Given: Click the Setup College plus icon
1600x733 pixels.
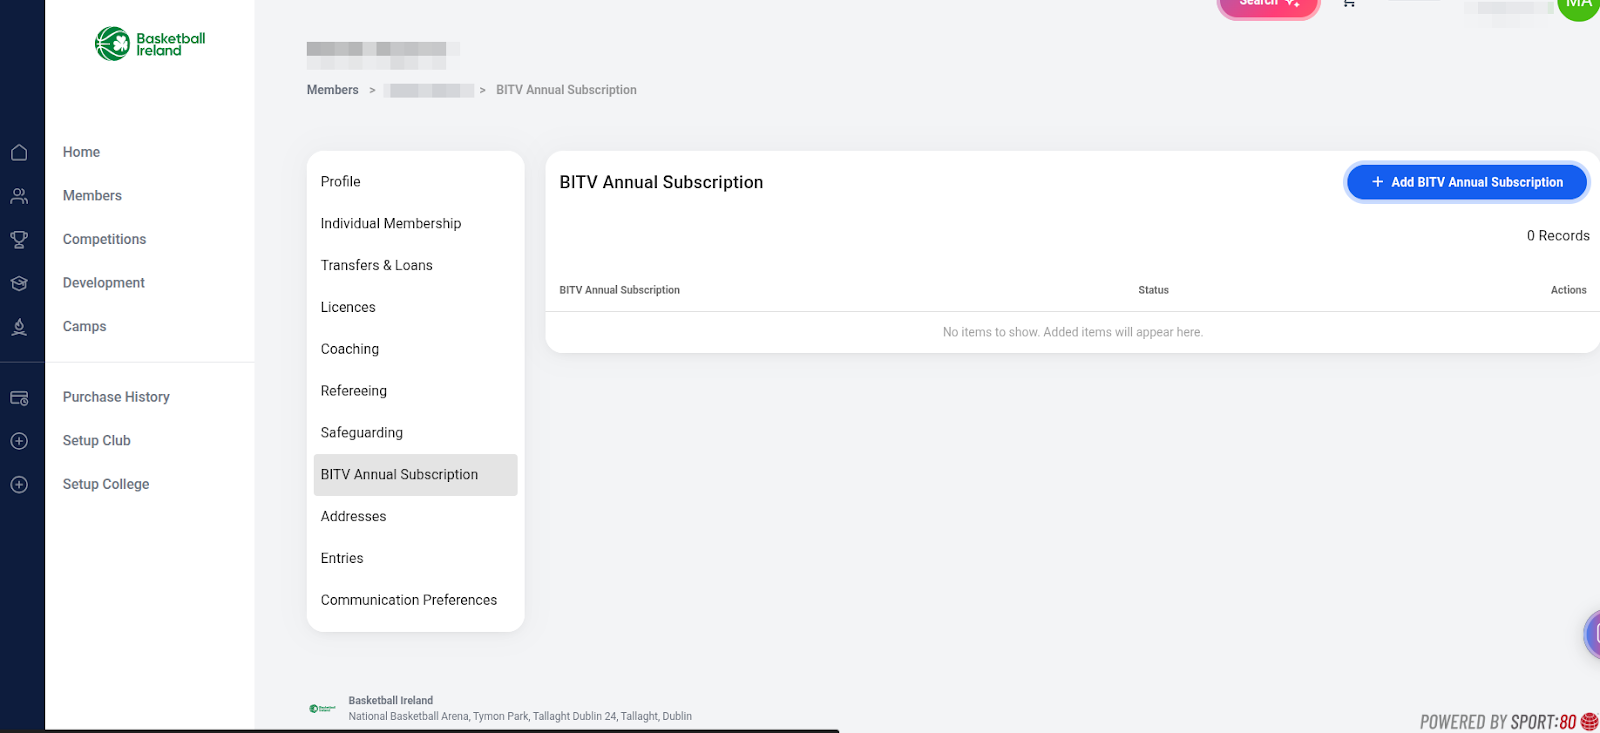Looking at the screenshot, I should pyautogui.click(x=19, y=485).
